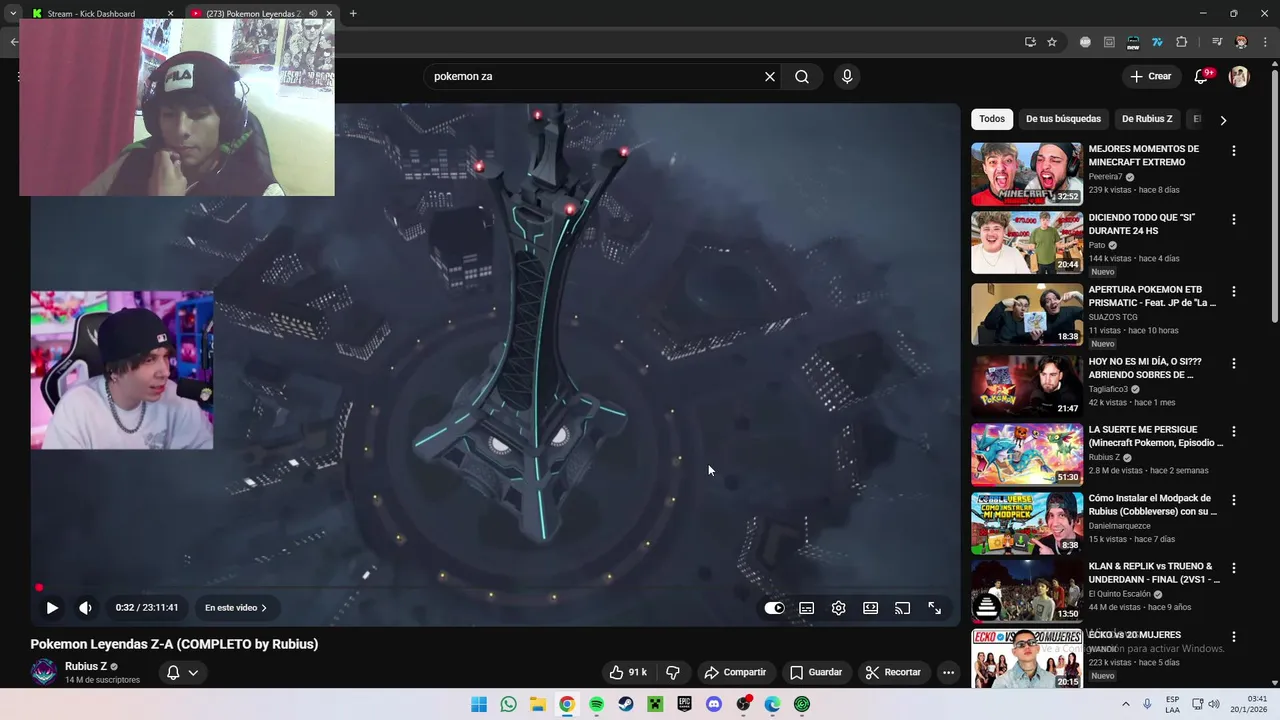Turn on subtitles with the captions icon
The image size is (1280, 720).
click(x=807, y=608)
